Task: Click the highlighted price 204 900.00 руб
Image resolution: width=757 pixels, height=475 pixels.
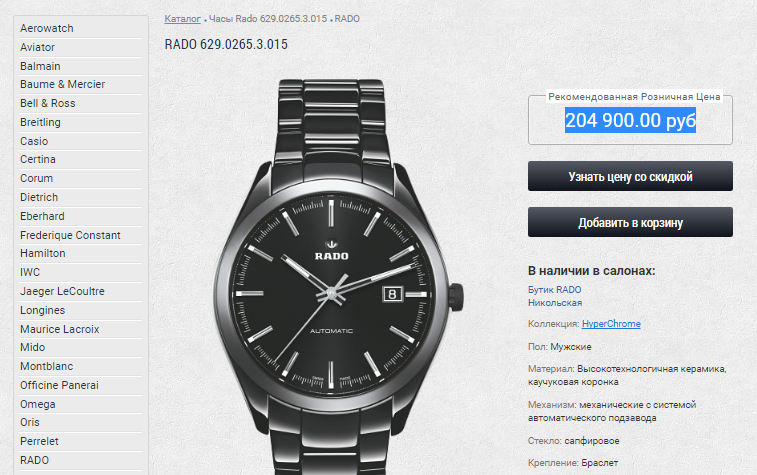Action: (x=630, y=120)
